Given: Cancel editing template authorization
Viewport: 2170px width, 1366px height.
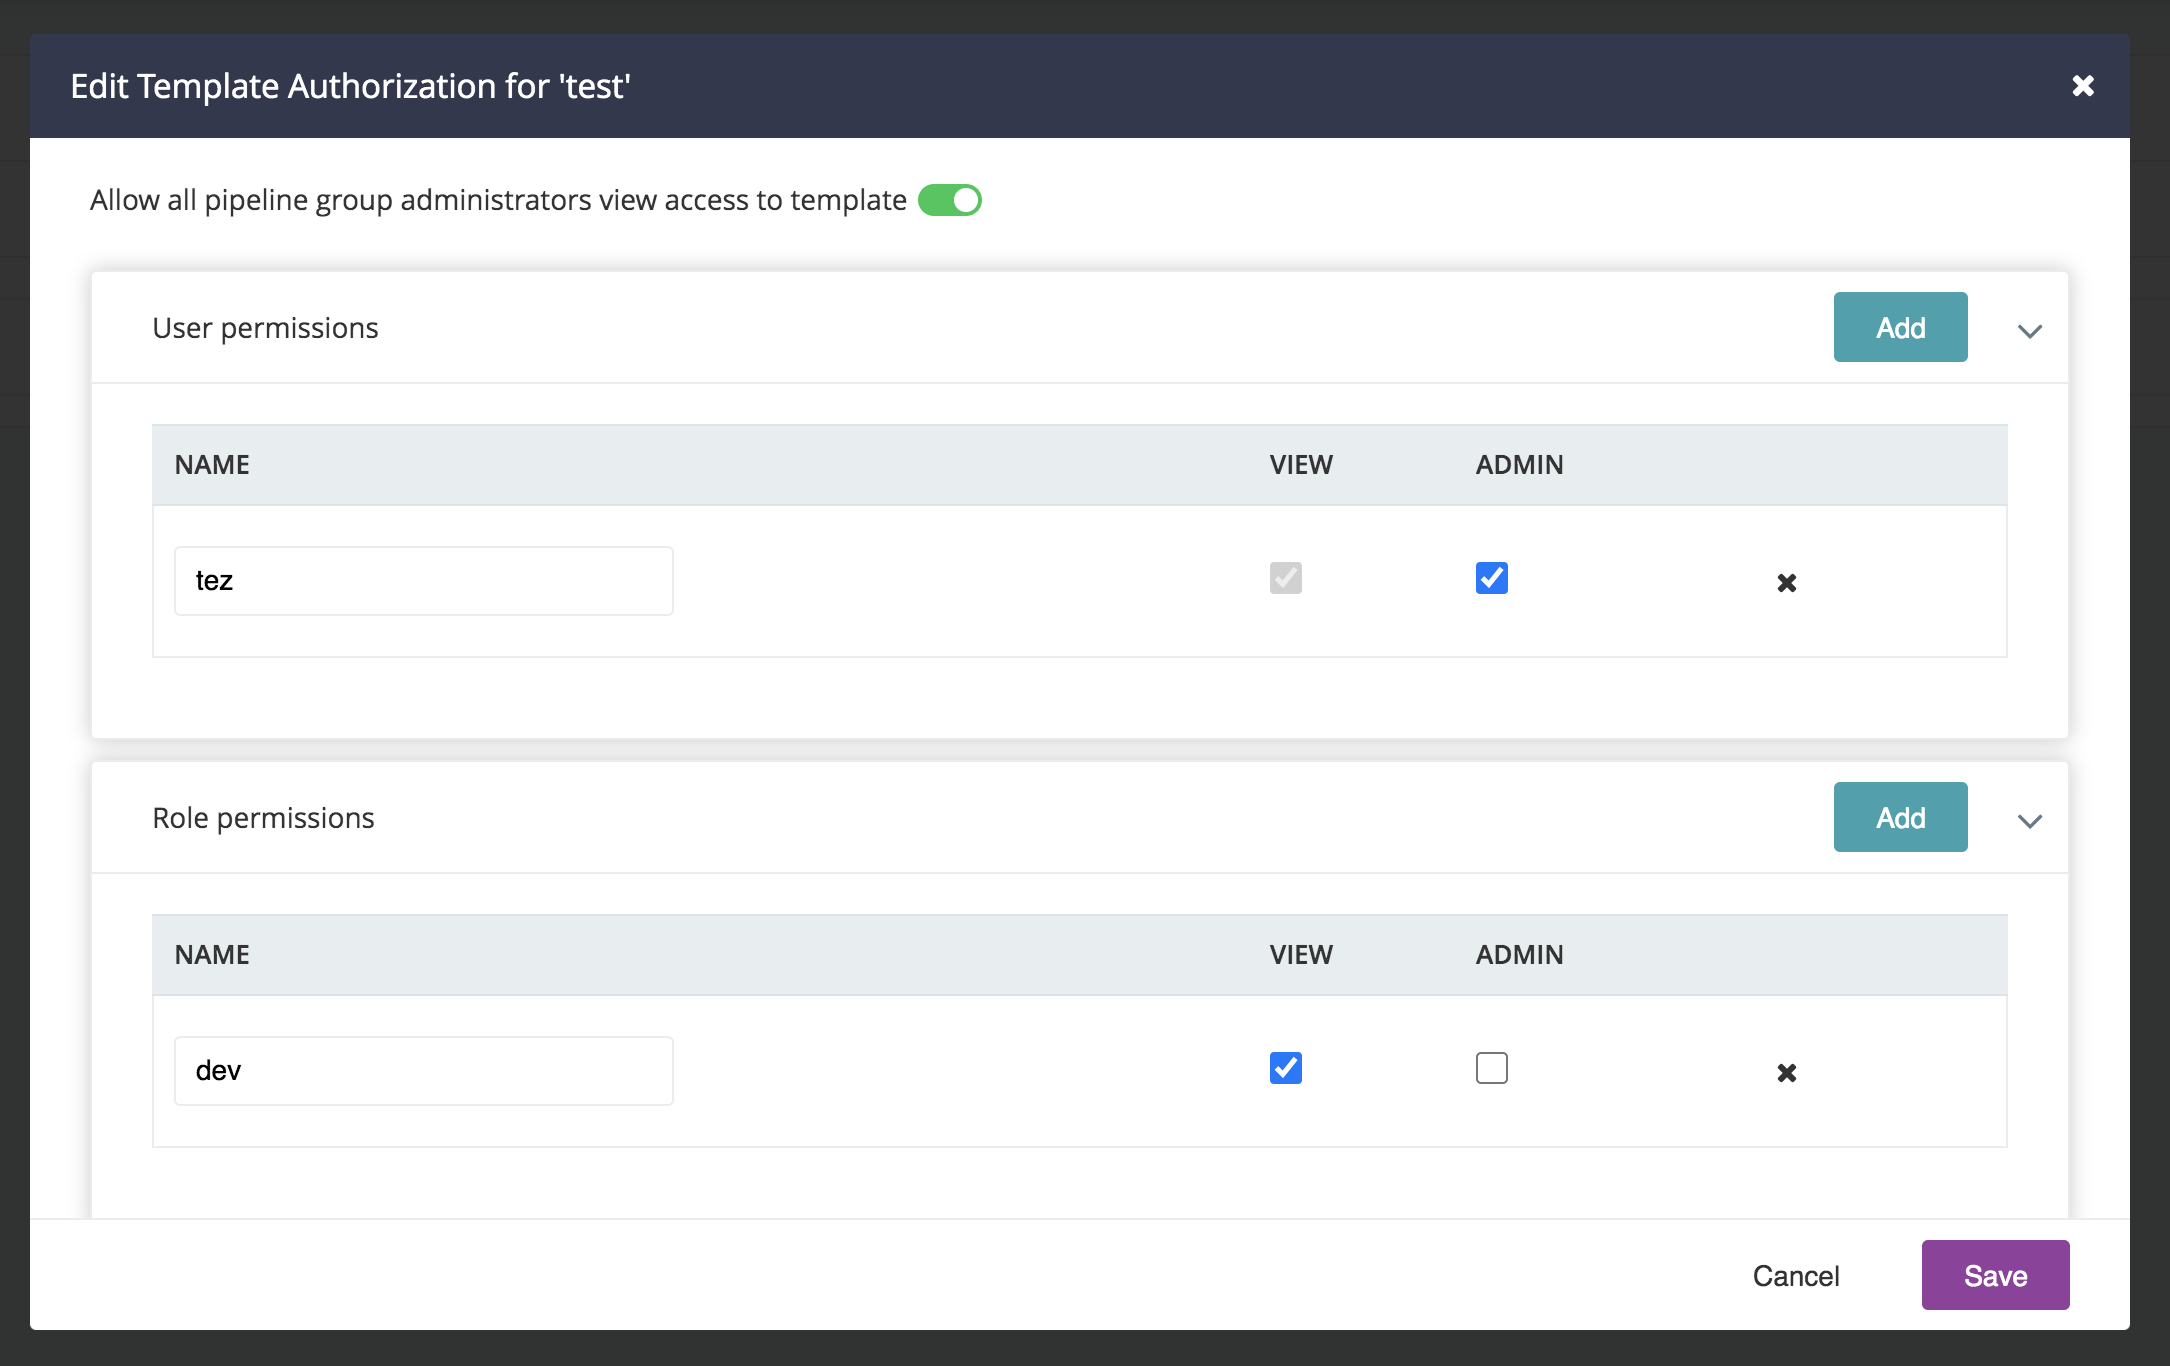Looking at the screenshot, I should (x=1796, y=1275).
